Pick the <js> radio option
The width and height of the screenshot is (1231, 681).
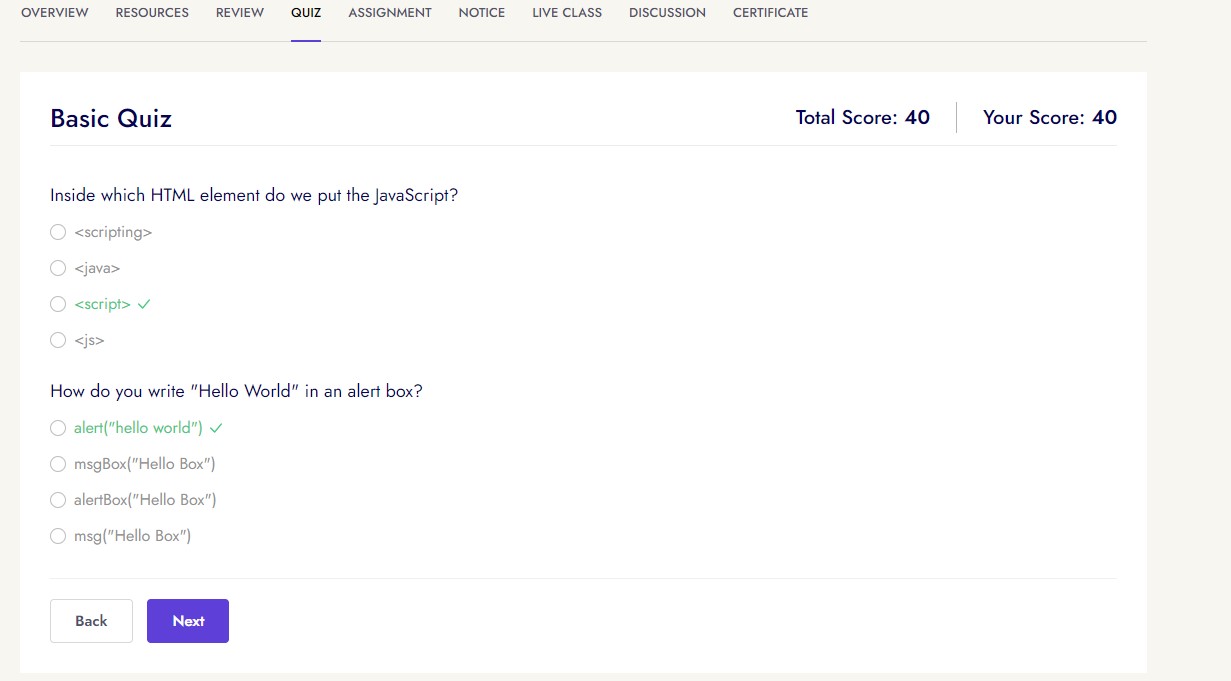(58, 340)
